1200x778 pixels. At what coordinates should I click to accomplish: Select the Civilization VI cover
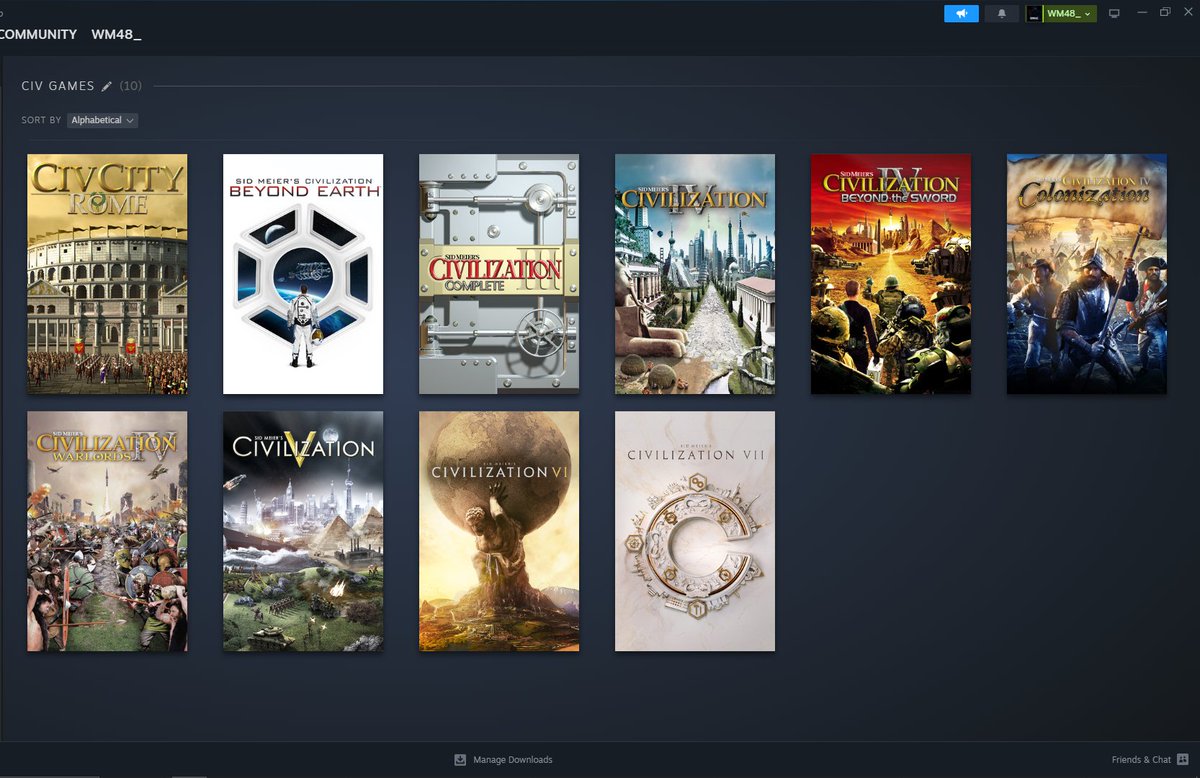(x=499, y=531)
